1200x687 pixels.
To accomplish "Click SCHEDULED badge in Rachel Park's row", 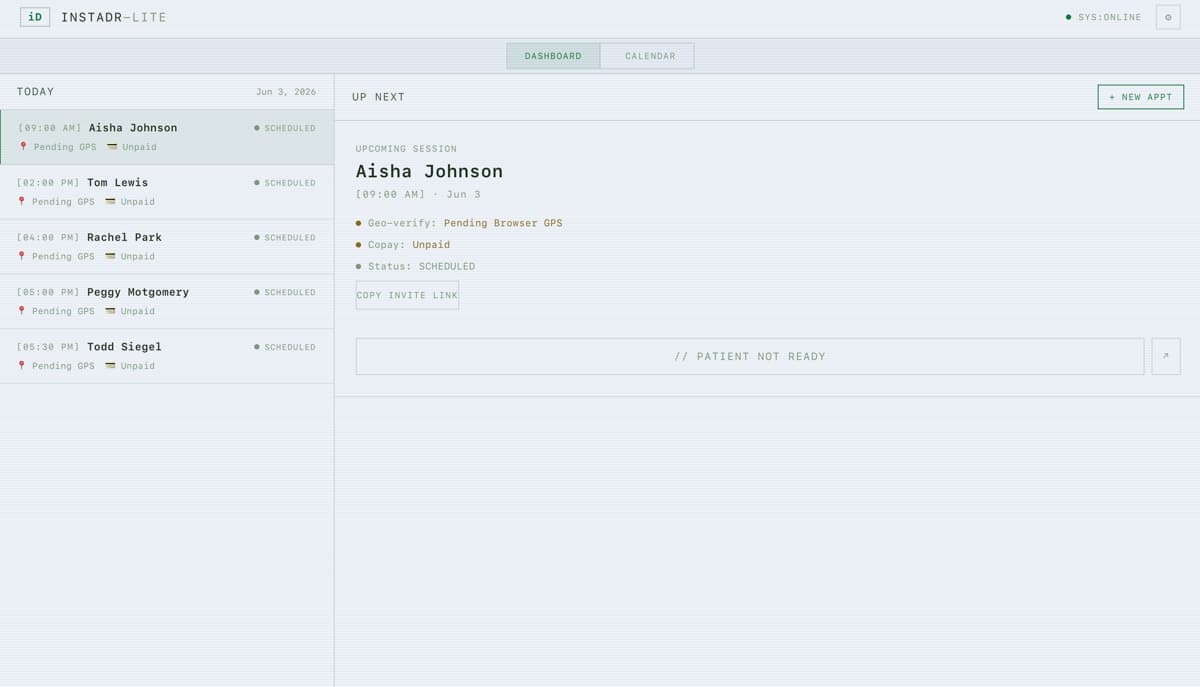I will tap(285, 238).
